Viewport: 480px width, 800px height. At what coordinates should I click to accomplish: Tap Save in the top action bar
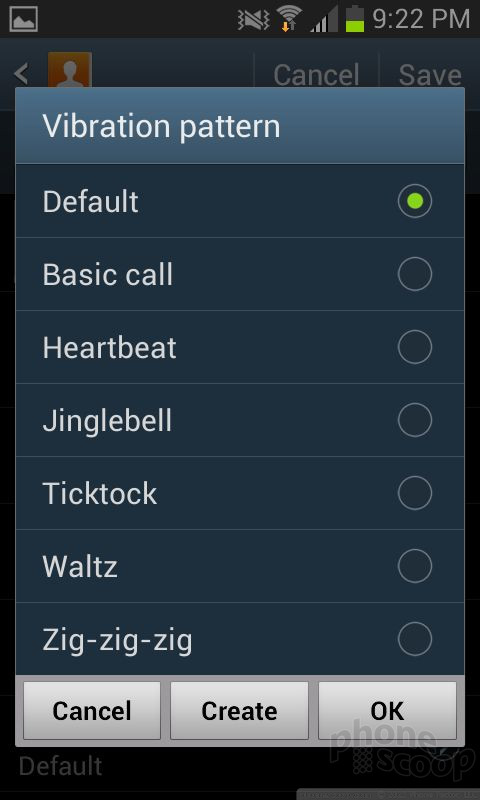(430, 75)
